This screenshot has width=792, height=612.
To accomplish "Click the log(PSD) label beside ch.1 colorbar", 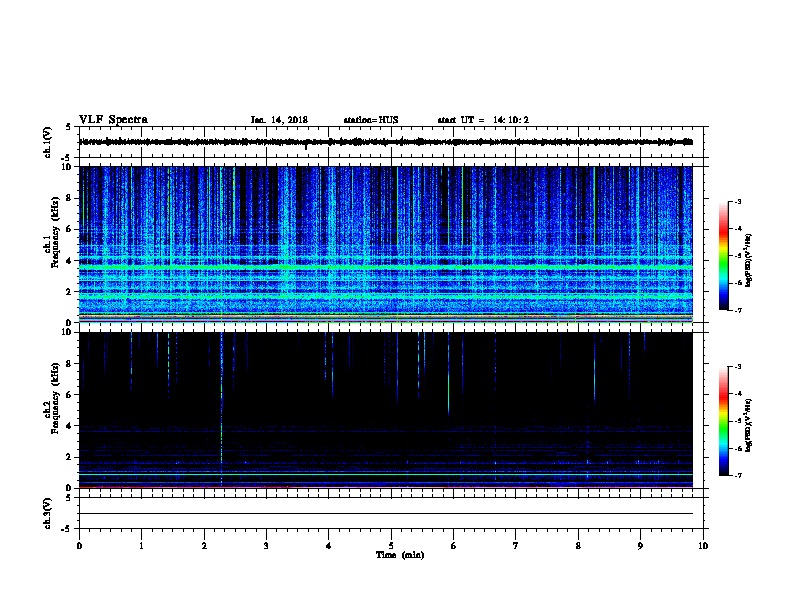I will [x=749, y=260].
